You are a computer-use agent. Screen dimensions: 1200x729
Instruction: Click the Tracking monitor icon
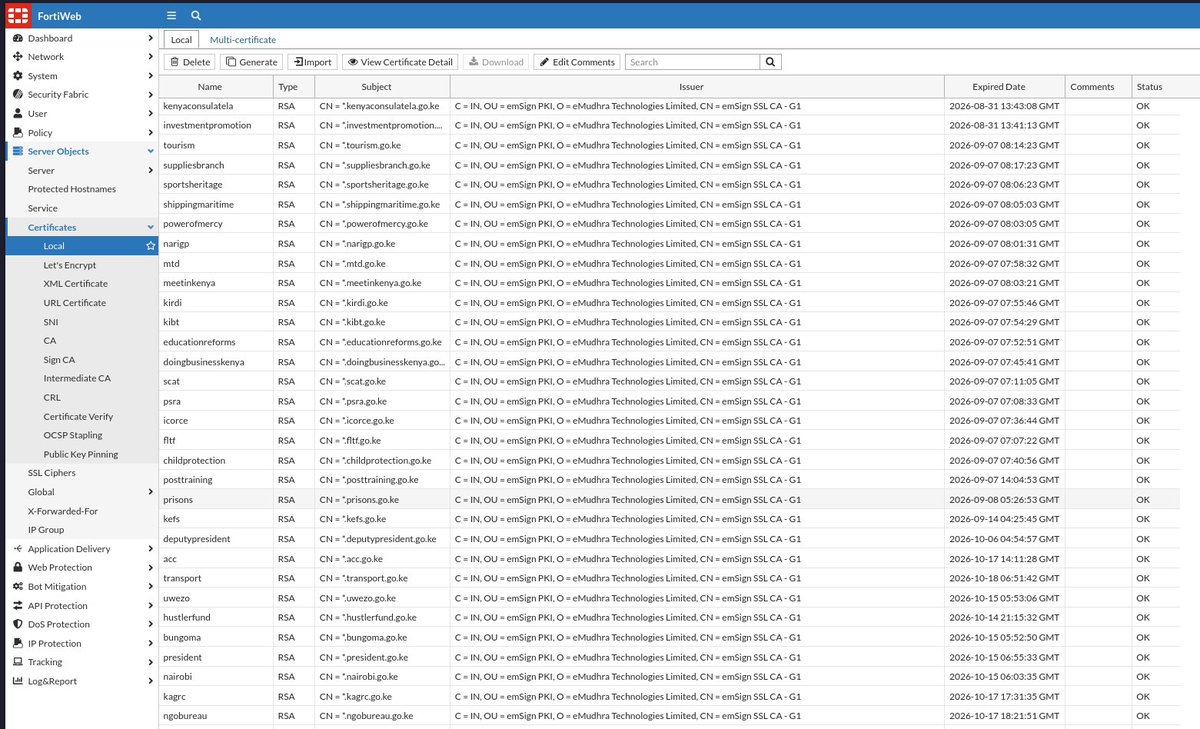18,662
